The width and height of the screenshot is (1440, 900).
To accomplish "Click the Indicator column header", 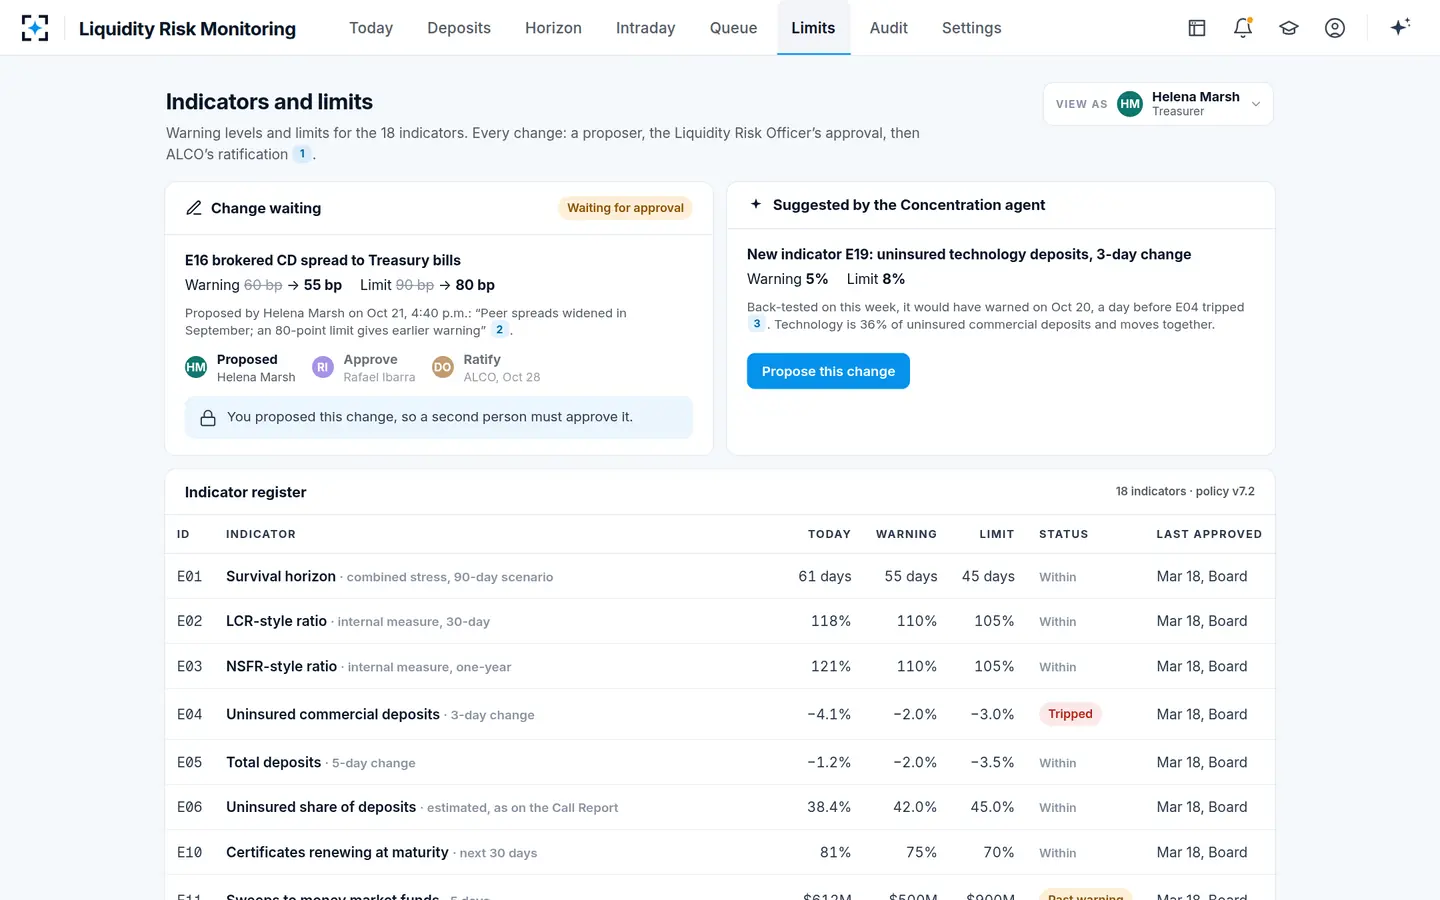I will (x=261, y=534).
